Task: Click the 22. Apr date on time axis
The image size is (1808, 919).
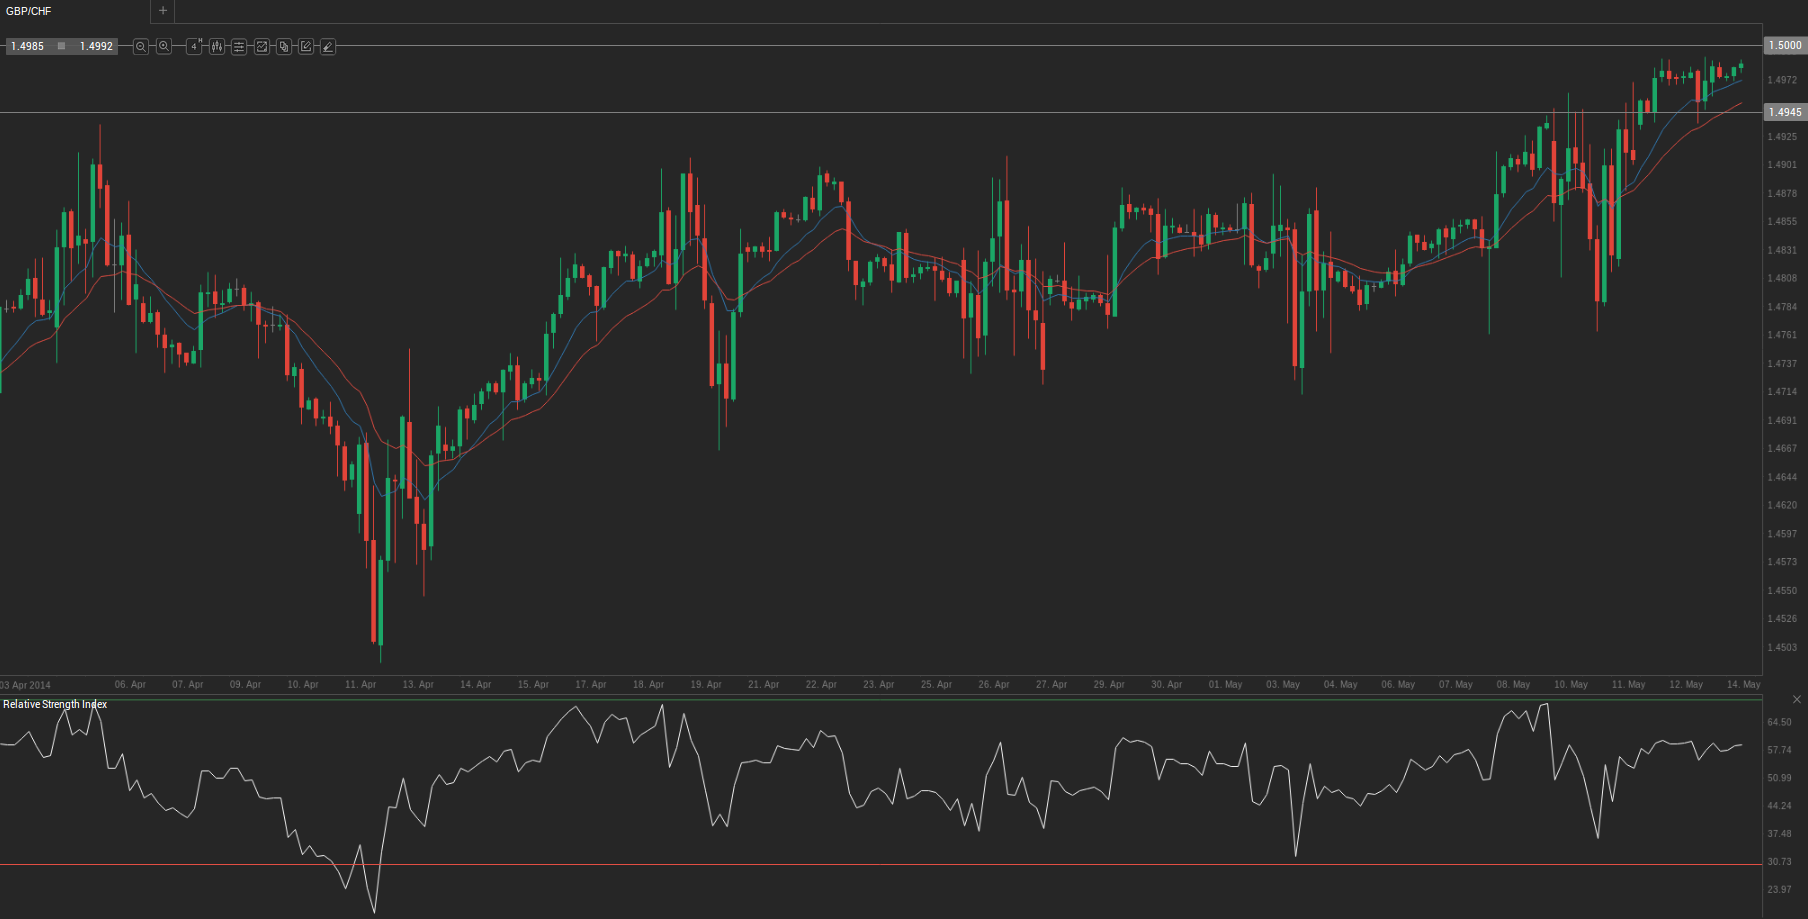Action: click(x=821, y=685)
